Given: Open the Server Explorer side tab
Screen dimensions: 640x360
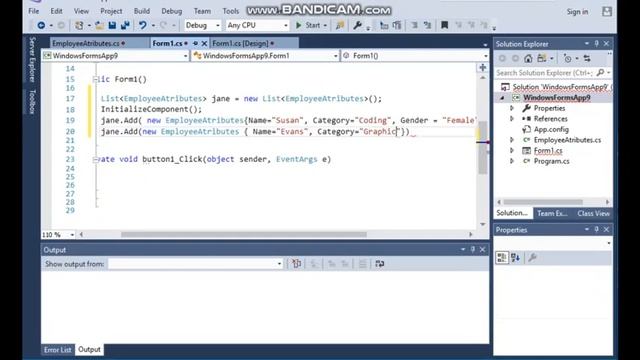Looking at the screenshot, I should (x=32, y=59).
